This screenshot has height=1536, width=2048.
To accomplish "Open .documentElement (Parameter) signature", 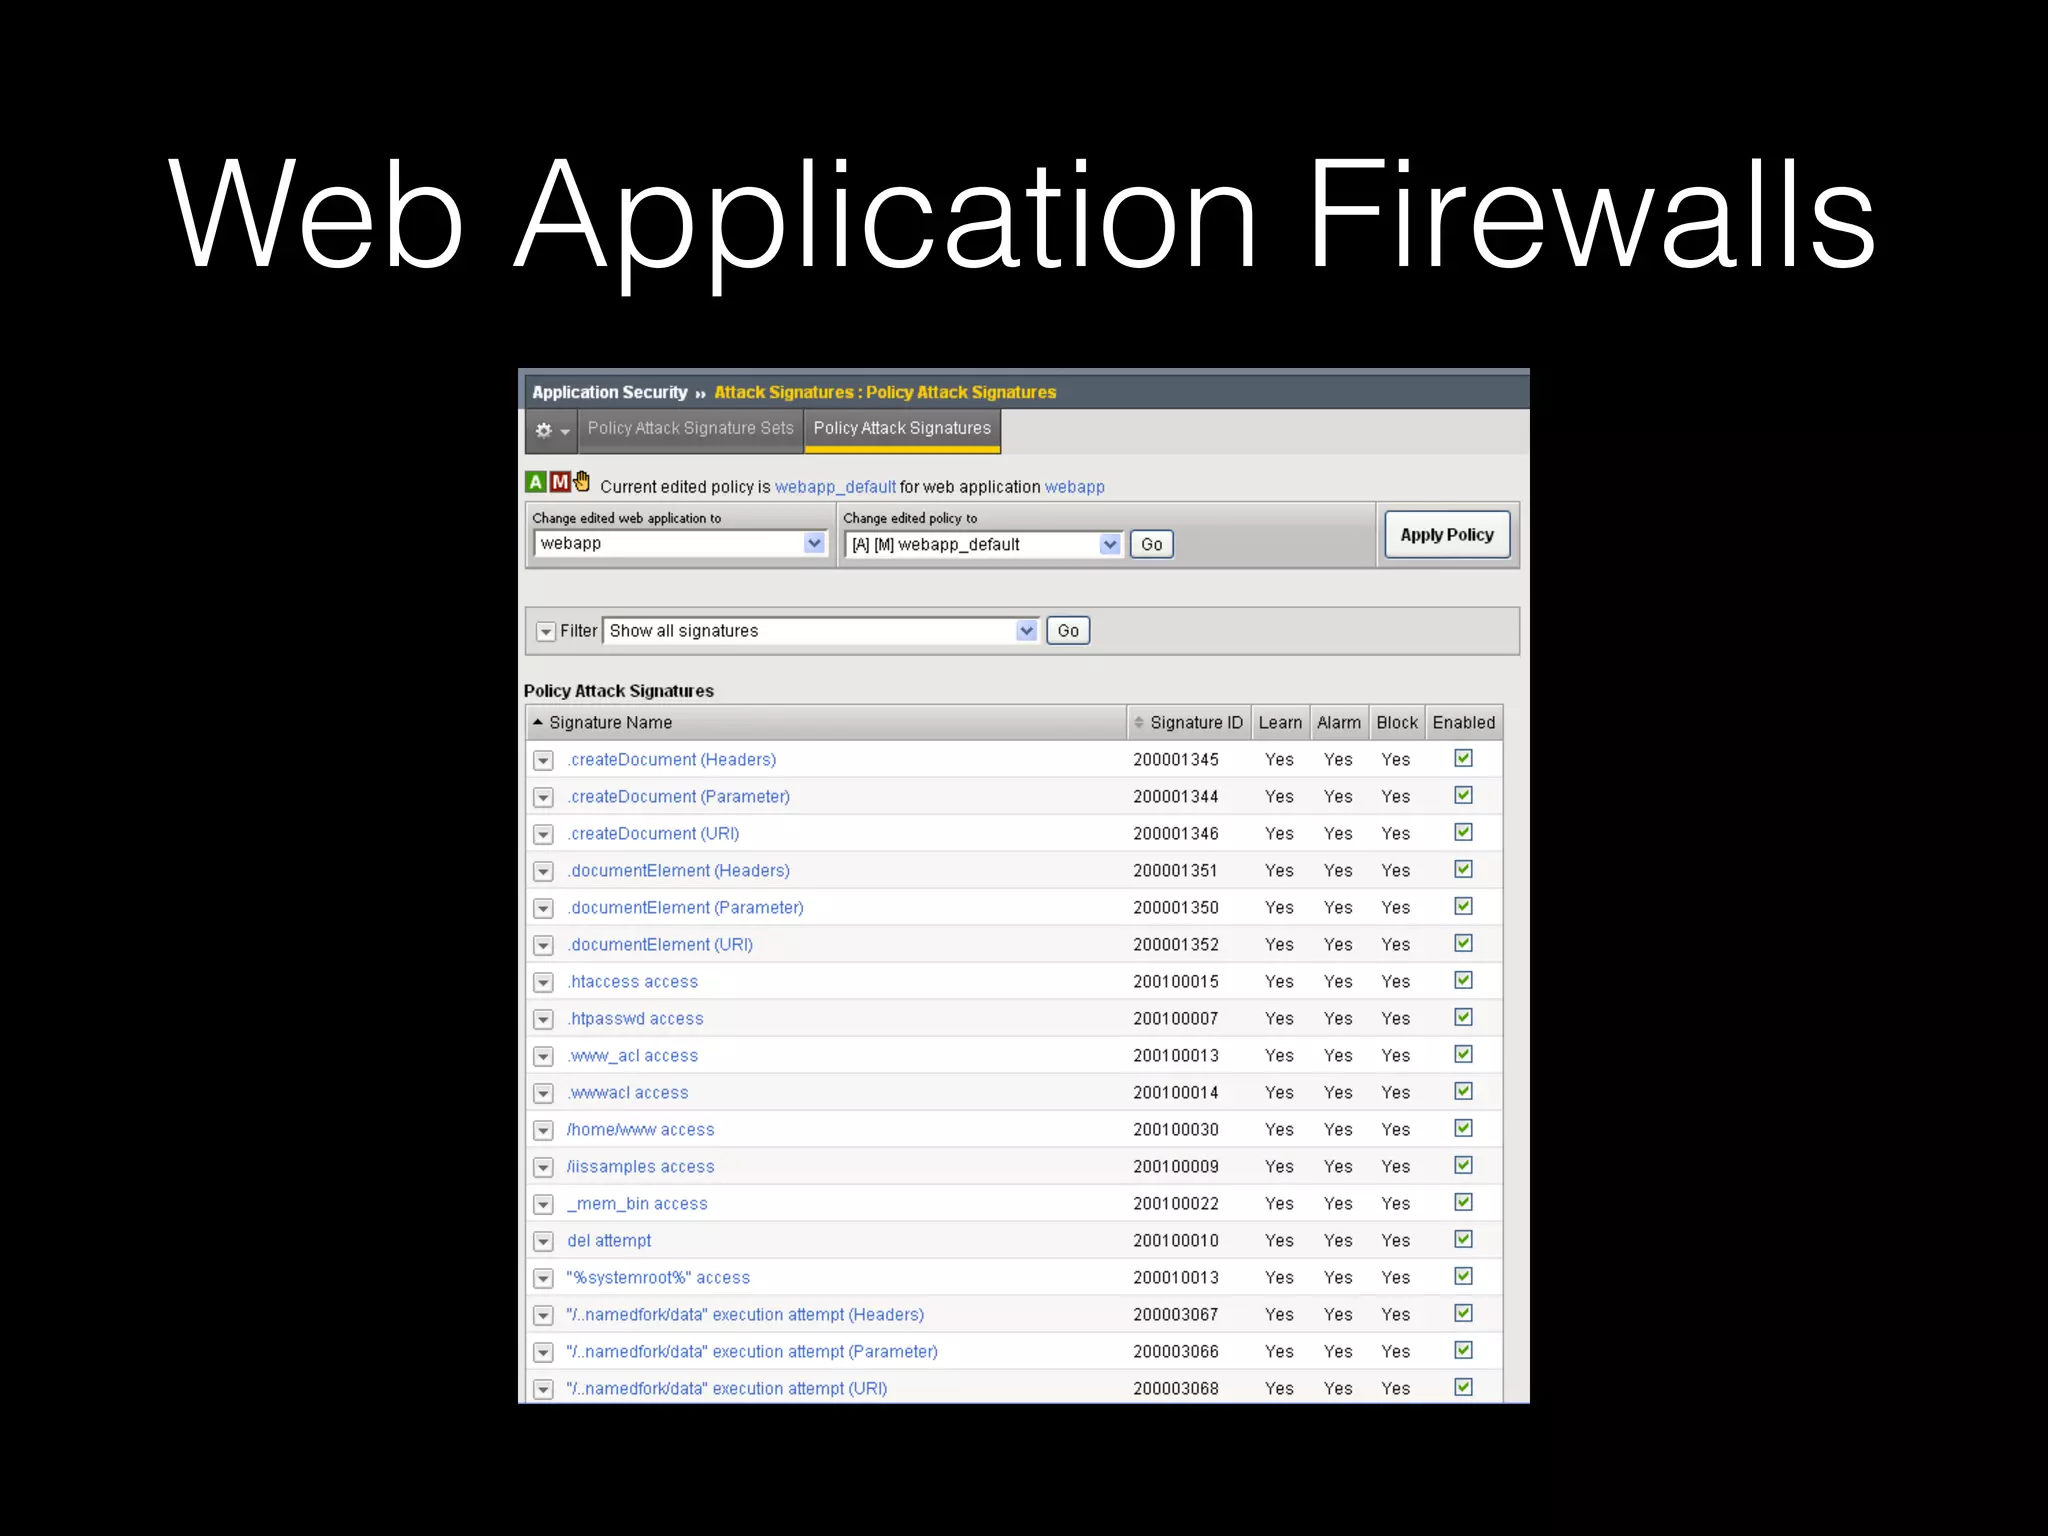I will pyautogui.click(x=685, y=908).
